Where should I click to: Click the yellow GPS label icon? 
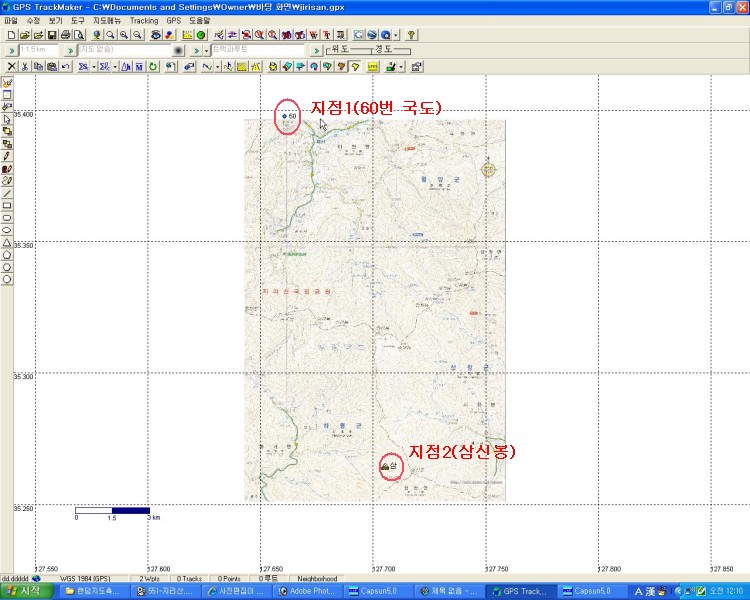click(x=373, y=67)
